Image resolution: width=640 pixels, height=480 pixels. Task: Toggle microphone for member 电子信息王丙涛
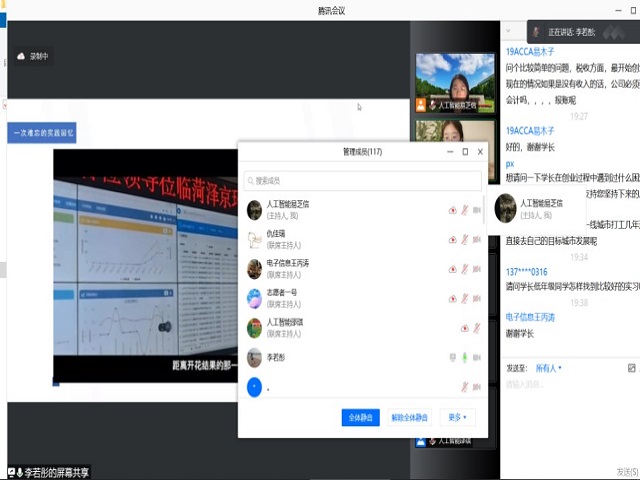click(x=464, y=269)
